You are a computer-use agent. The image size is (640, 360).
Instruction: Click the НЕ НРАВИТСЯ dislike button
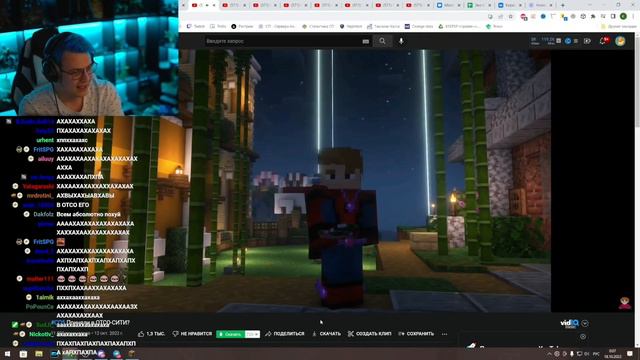[192, 334]
